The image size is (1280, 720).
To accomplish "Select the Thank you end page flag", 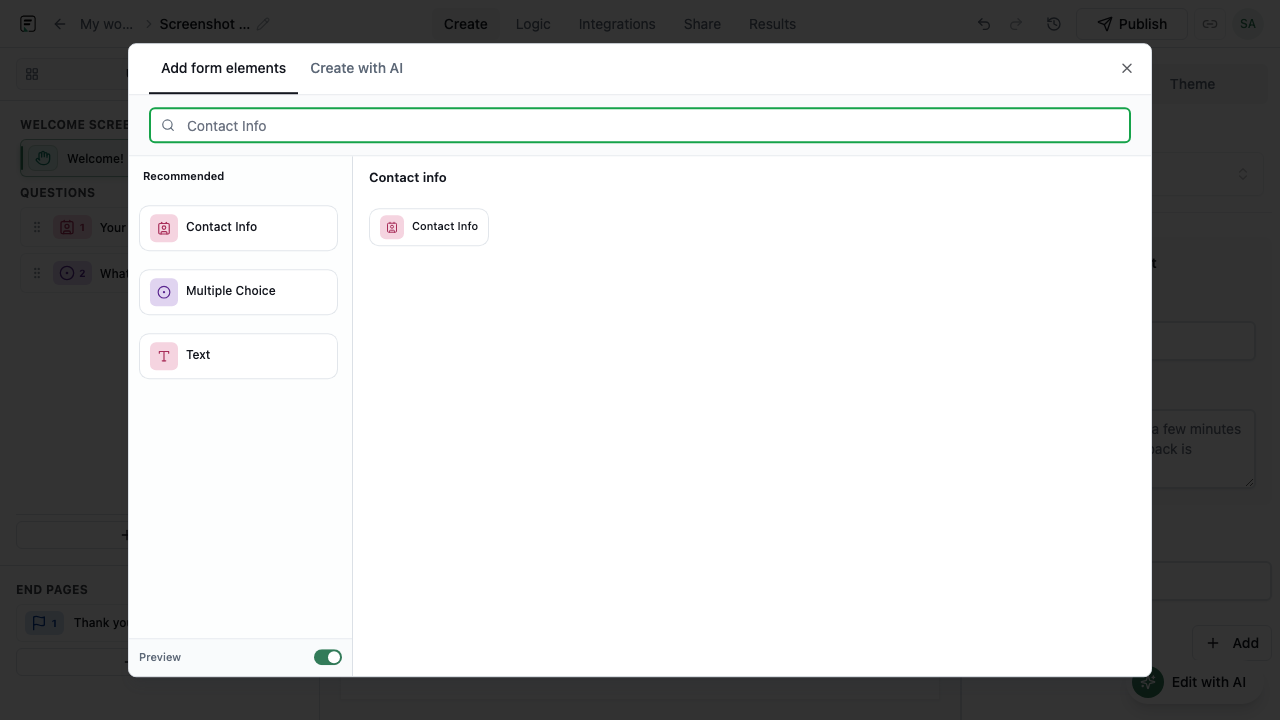I will pos(45,623).
